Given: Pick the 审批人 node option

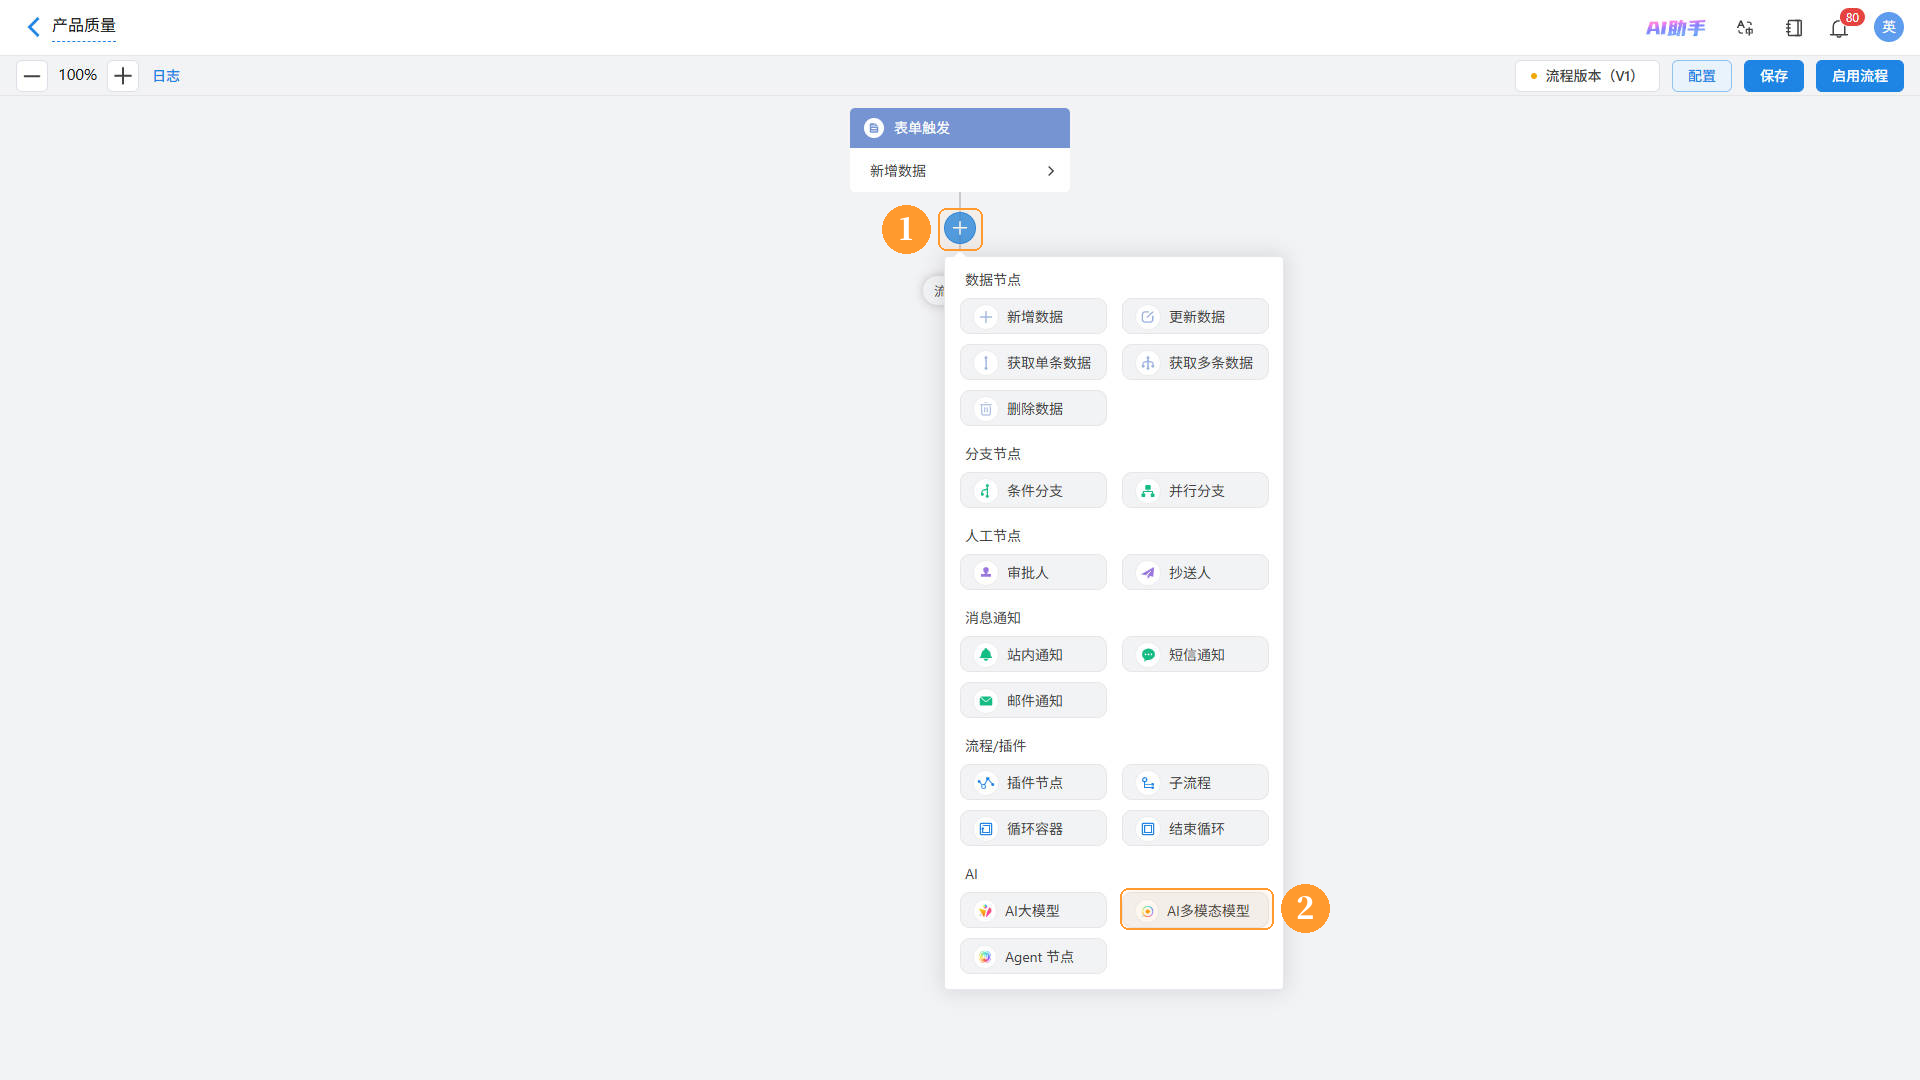Looking at the screenshot, I should click(x=1034, y=572).
